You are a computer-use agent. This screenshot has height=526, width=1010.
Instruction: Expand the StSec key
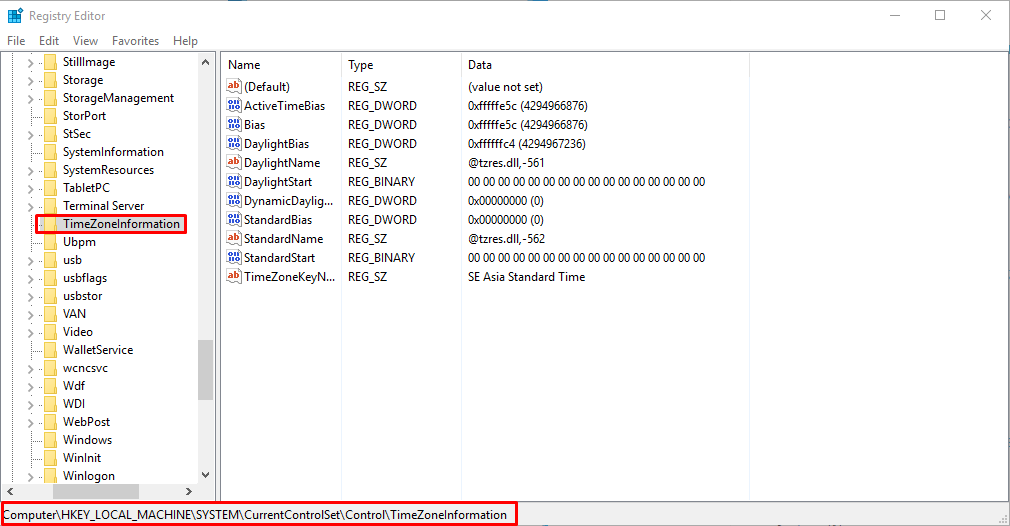click(x=30, y=135)
